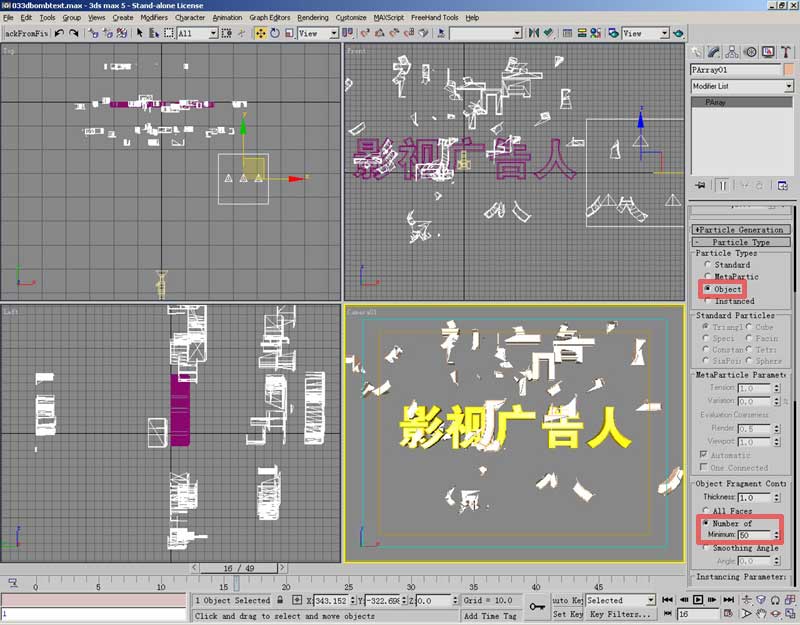Open the Graph Editors menu

(269, 17)
